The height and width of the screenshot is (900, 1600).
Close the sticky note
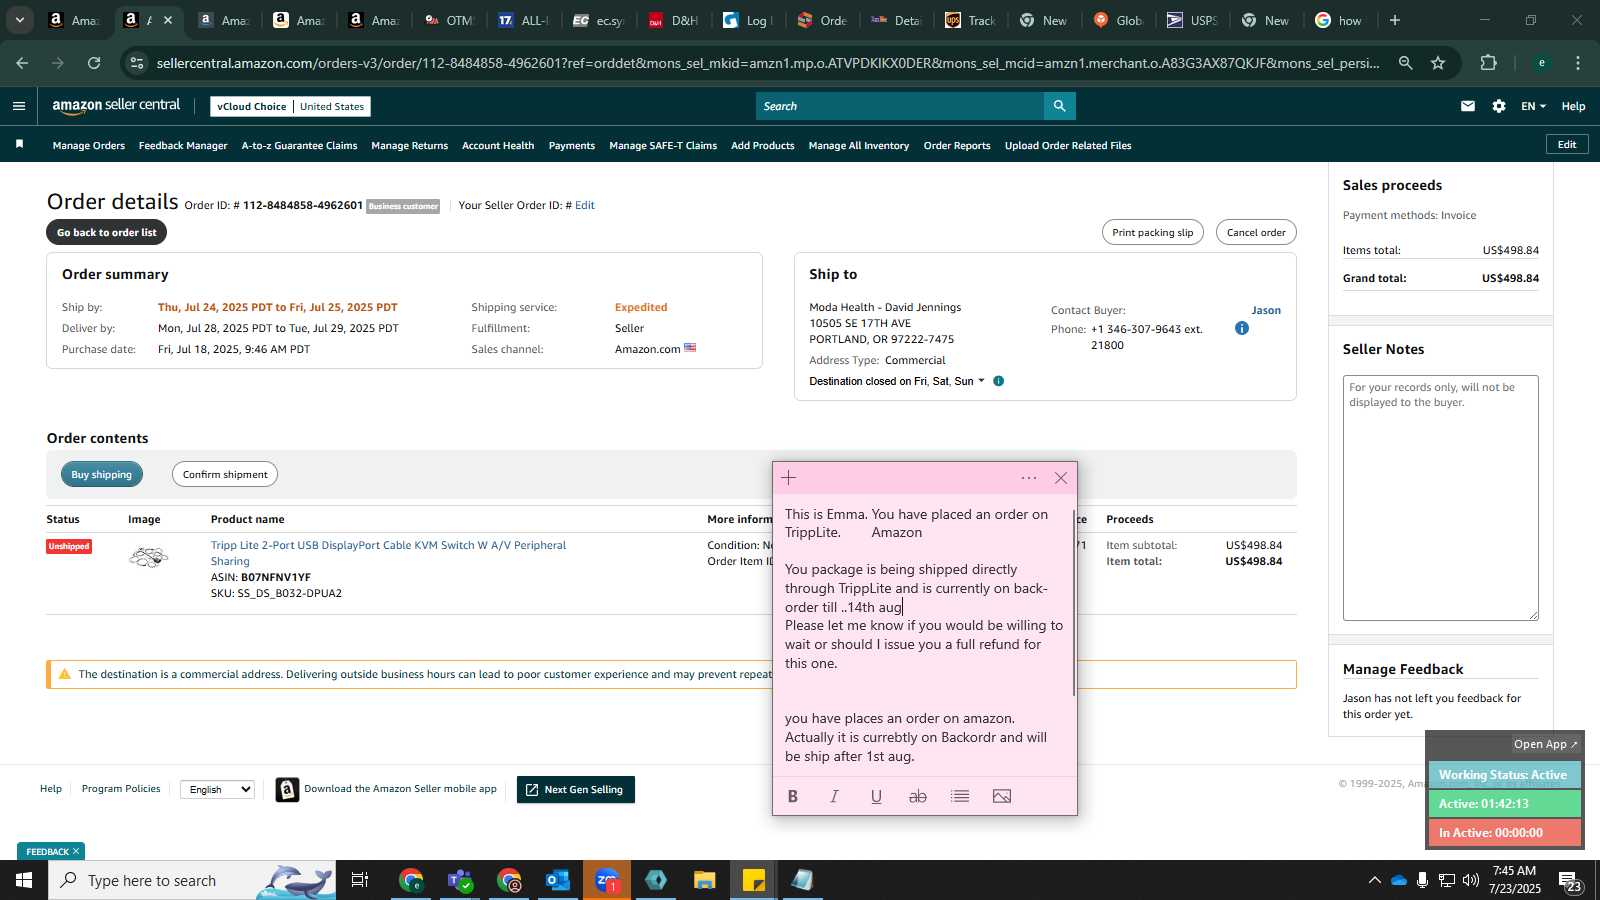click(1061, 478)
